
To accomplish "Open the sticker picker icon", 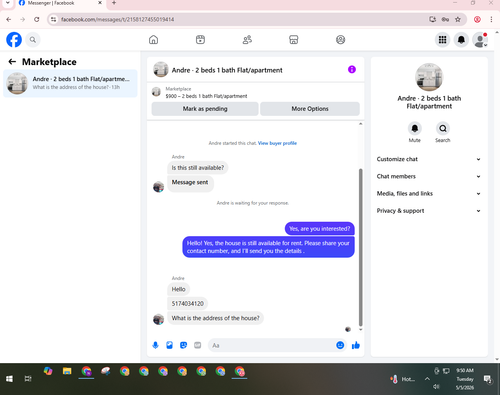I will pyautogui.click(x=183, y=345).
